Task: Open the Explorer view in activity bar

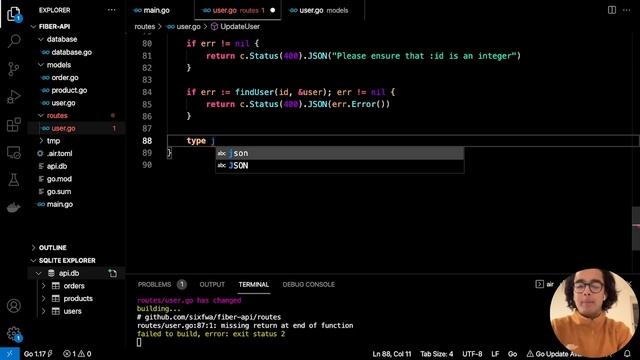Action: click(13, 14)
